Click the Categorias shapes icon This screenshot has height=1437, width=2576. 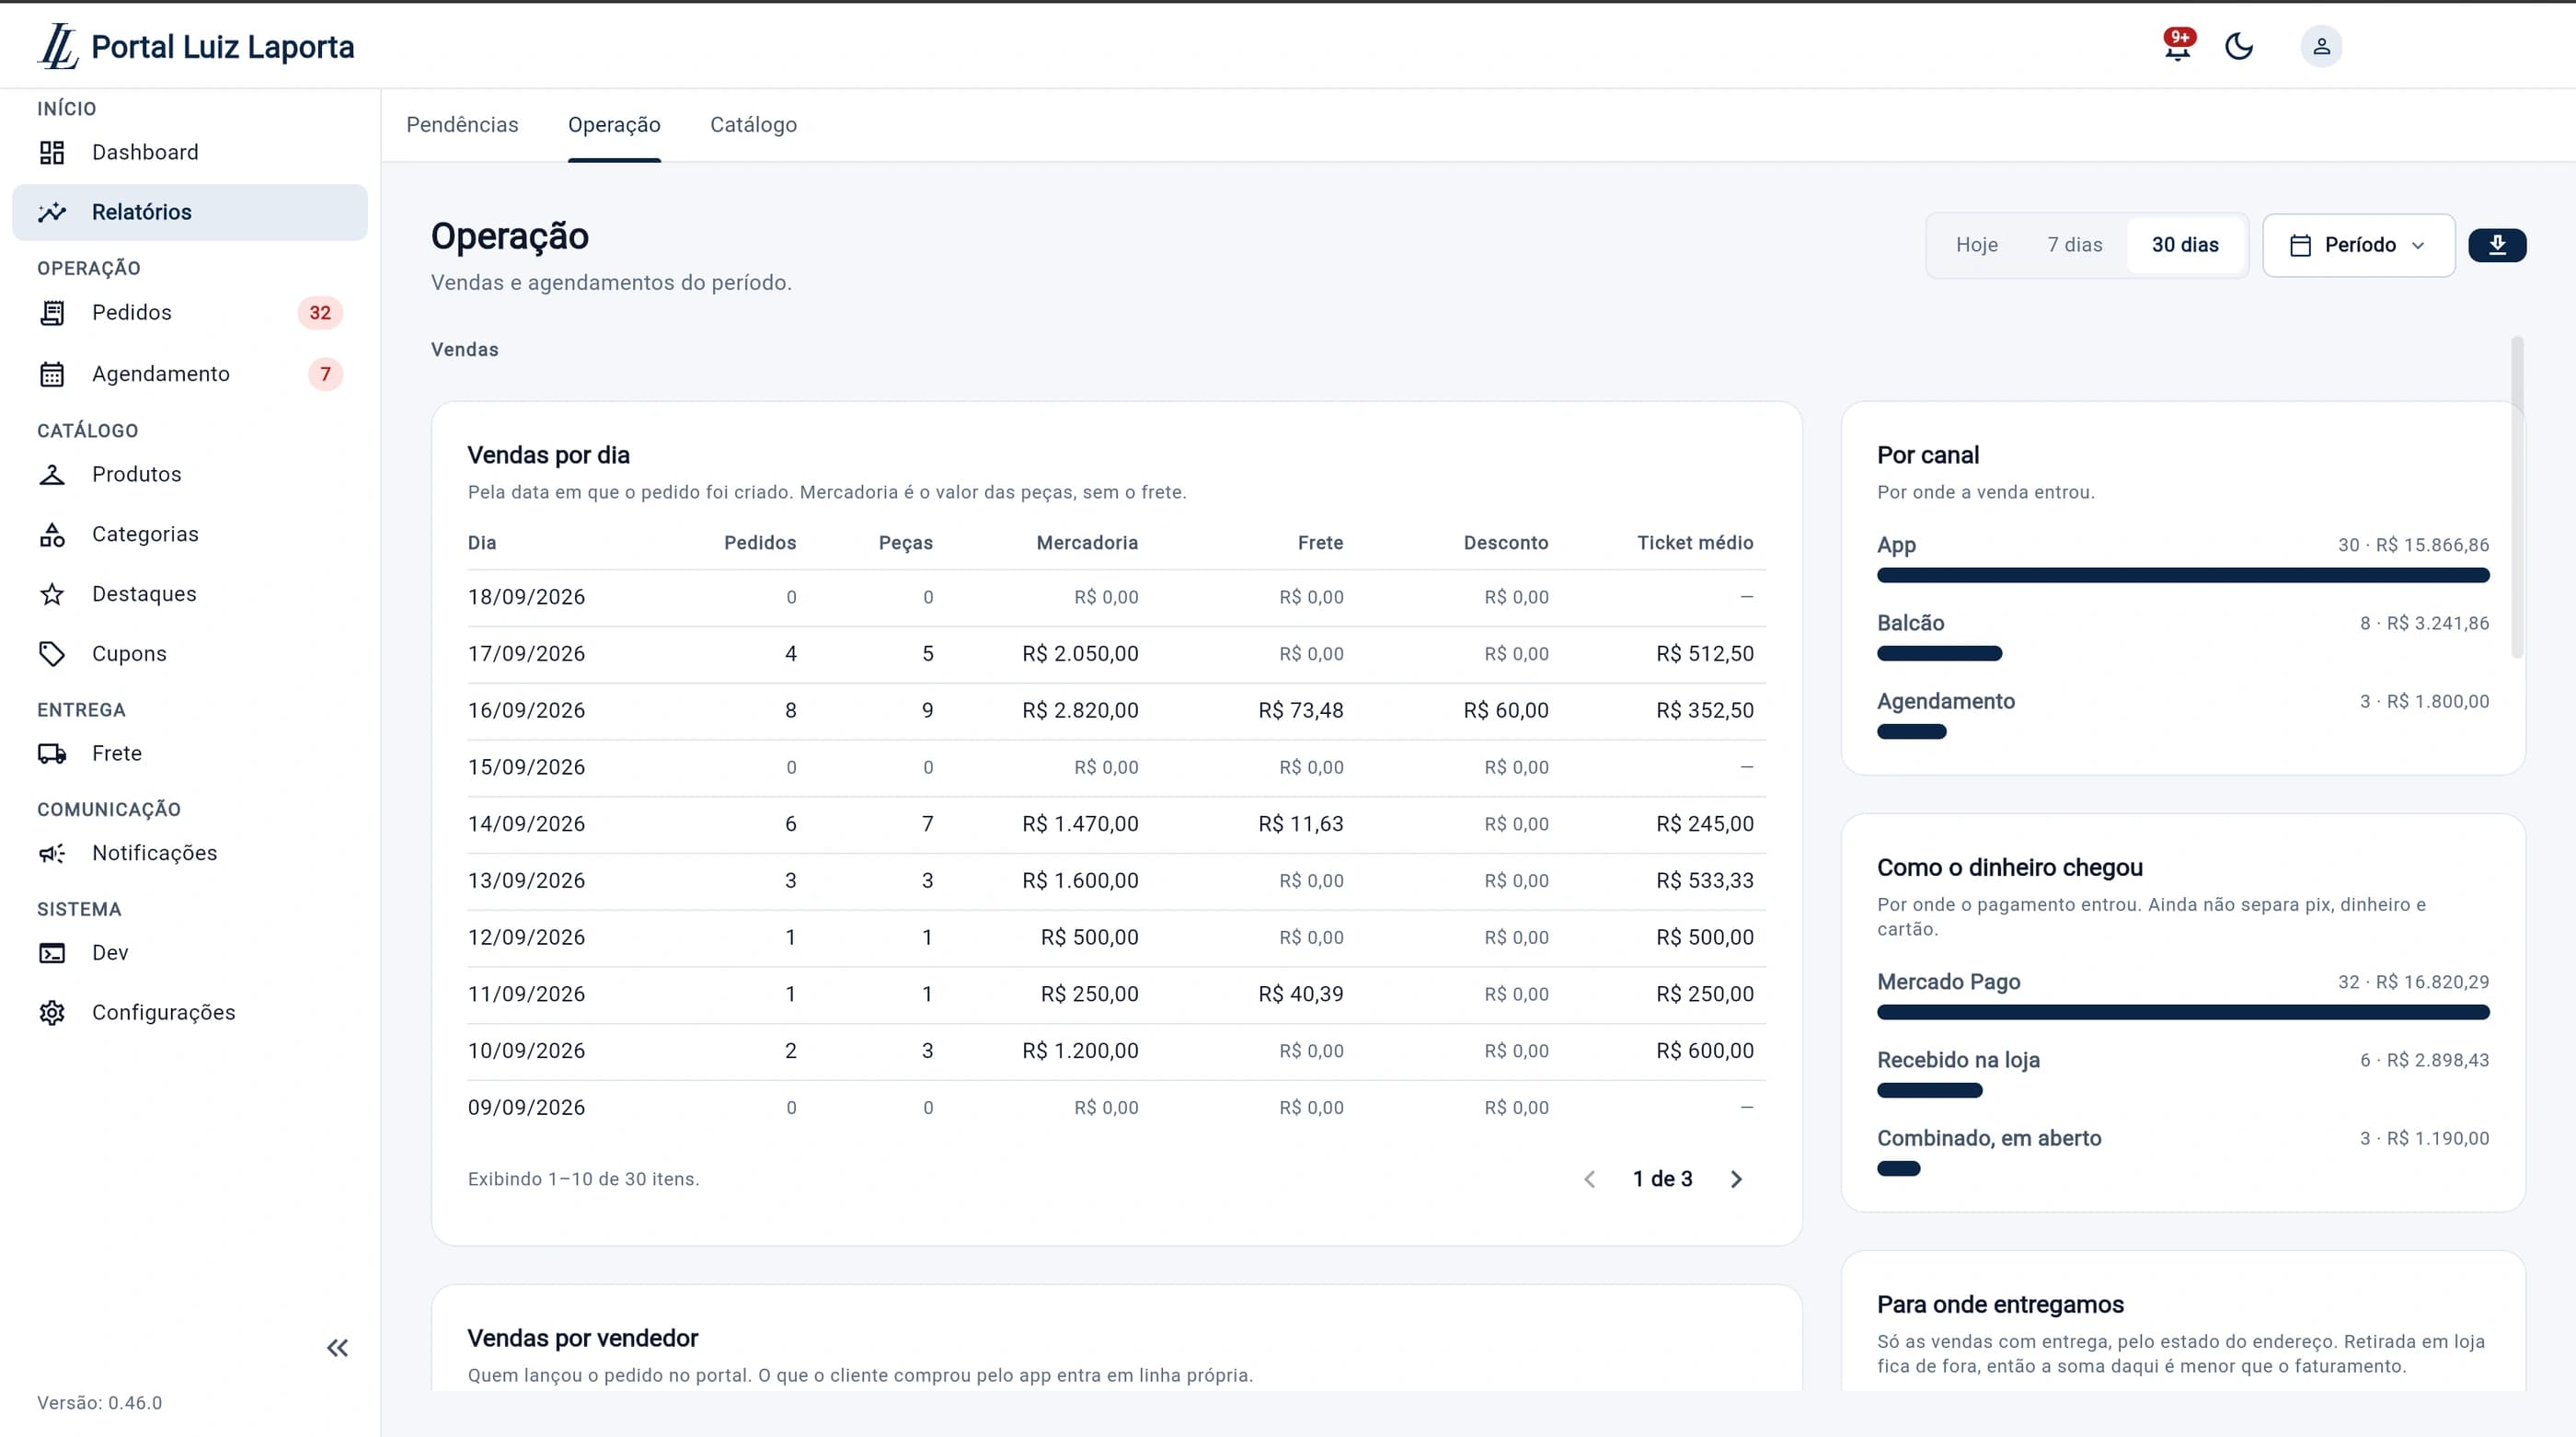tap(52, 534)
